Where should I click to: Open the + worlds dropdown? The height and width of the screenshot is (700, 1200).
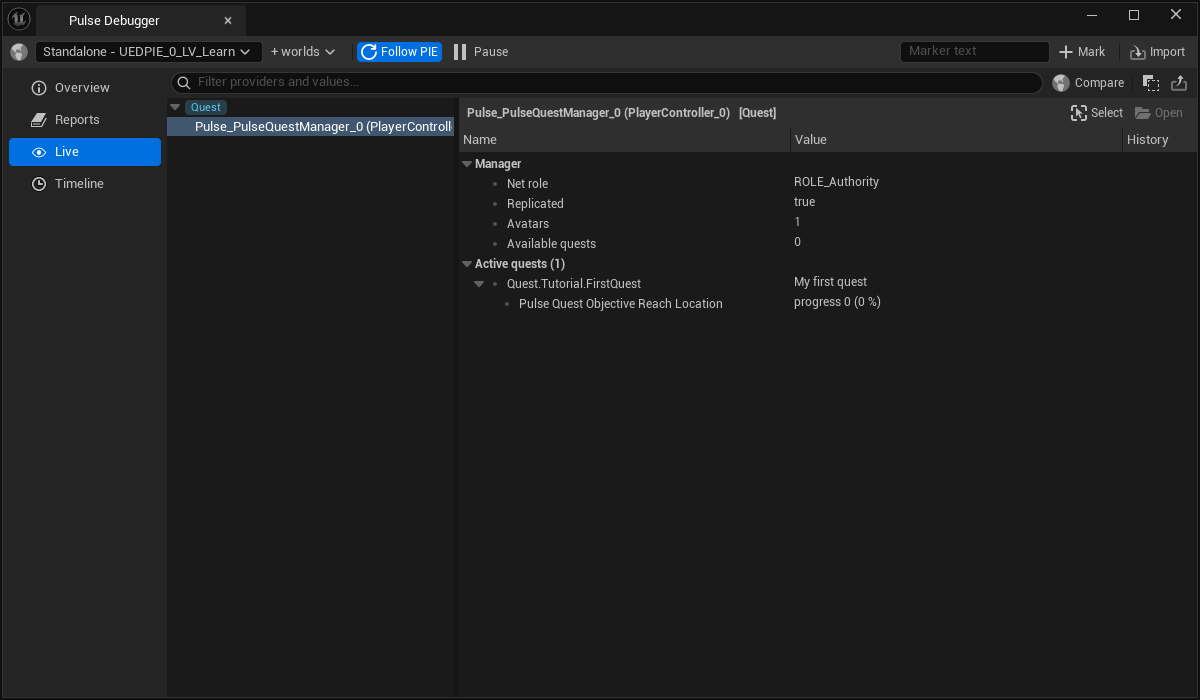[303, 52]
